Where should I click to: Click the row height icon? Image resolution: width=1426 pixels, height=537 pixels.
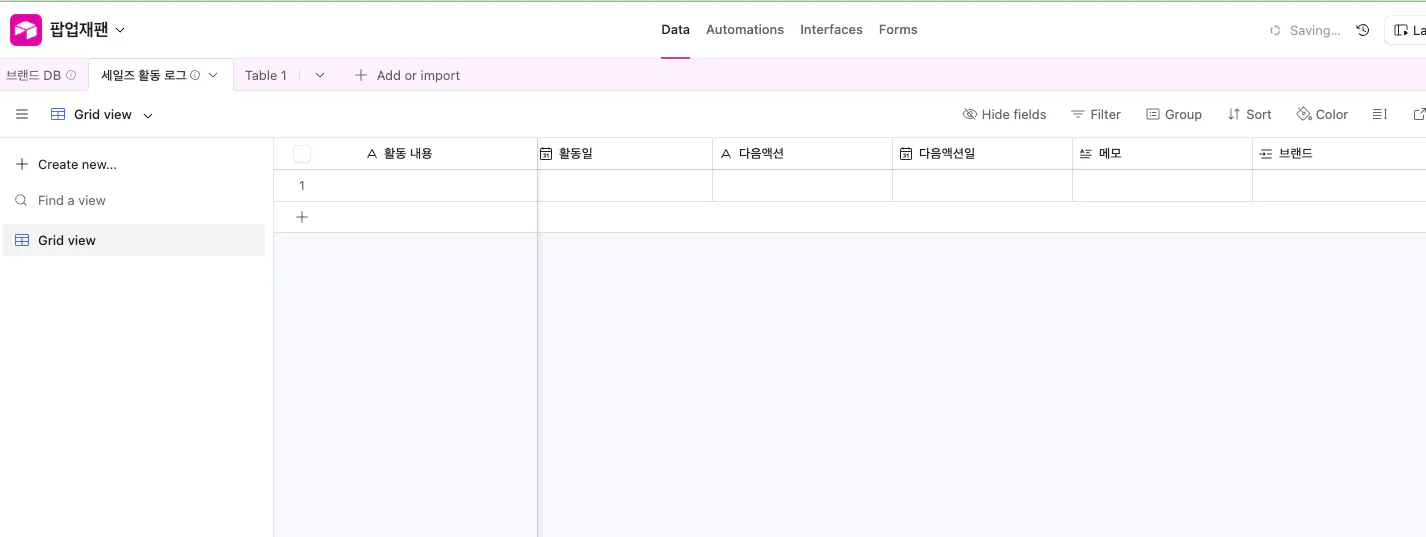(1380, 114)
